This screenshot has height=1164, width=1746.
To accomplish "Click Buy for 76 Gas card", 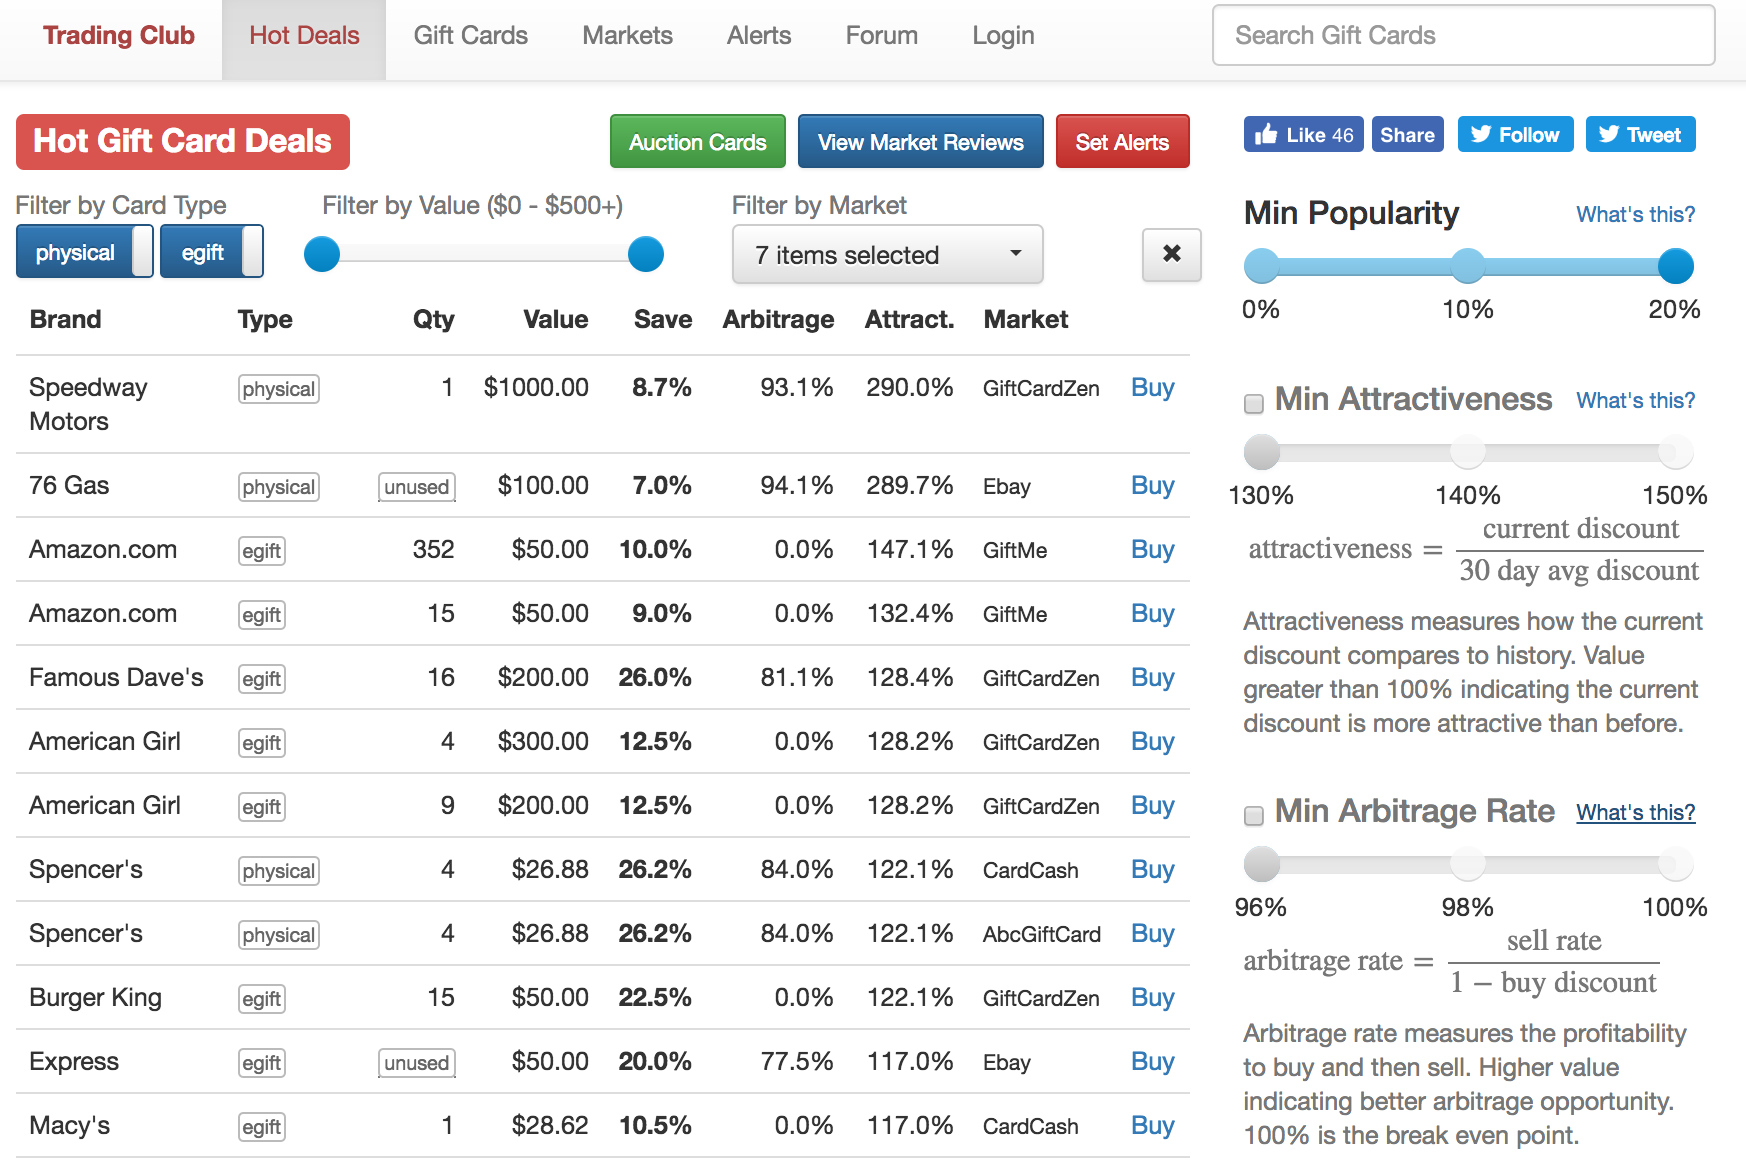I will coord(1152,485).
